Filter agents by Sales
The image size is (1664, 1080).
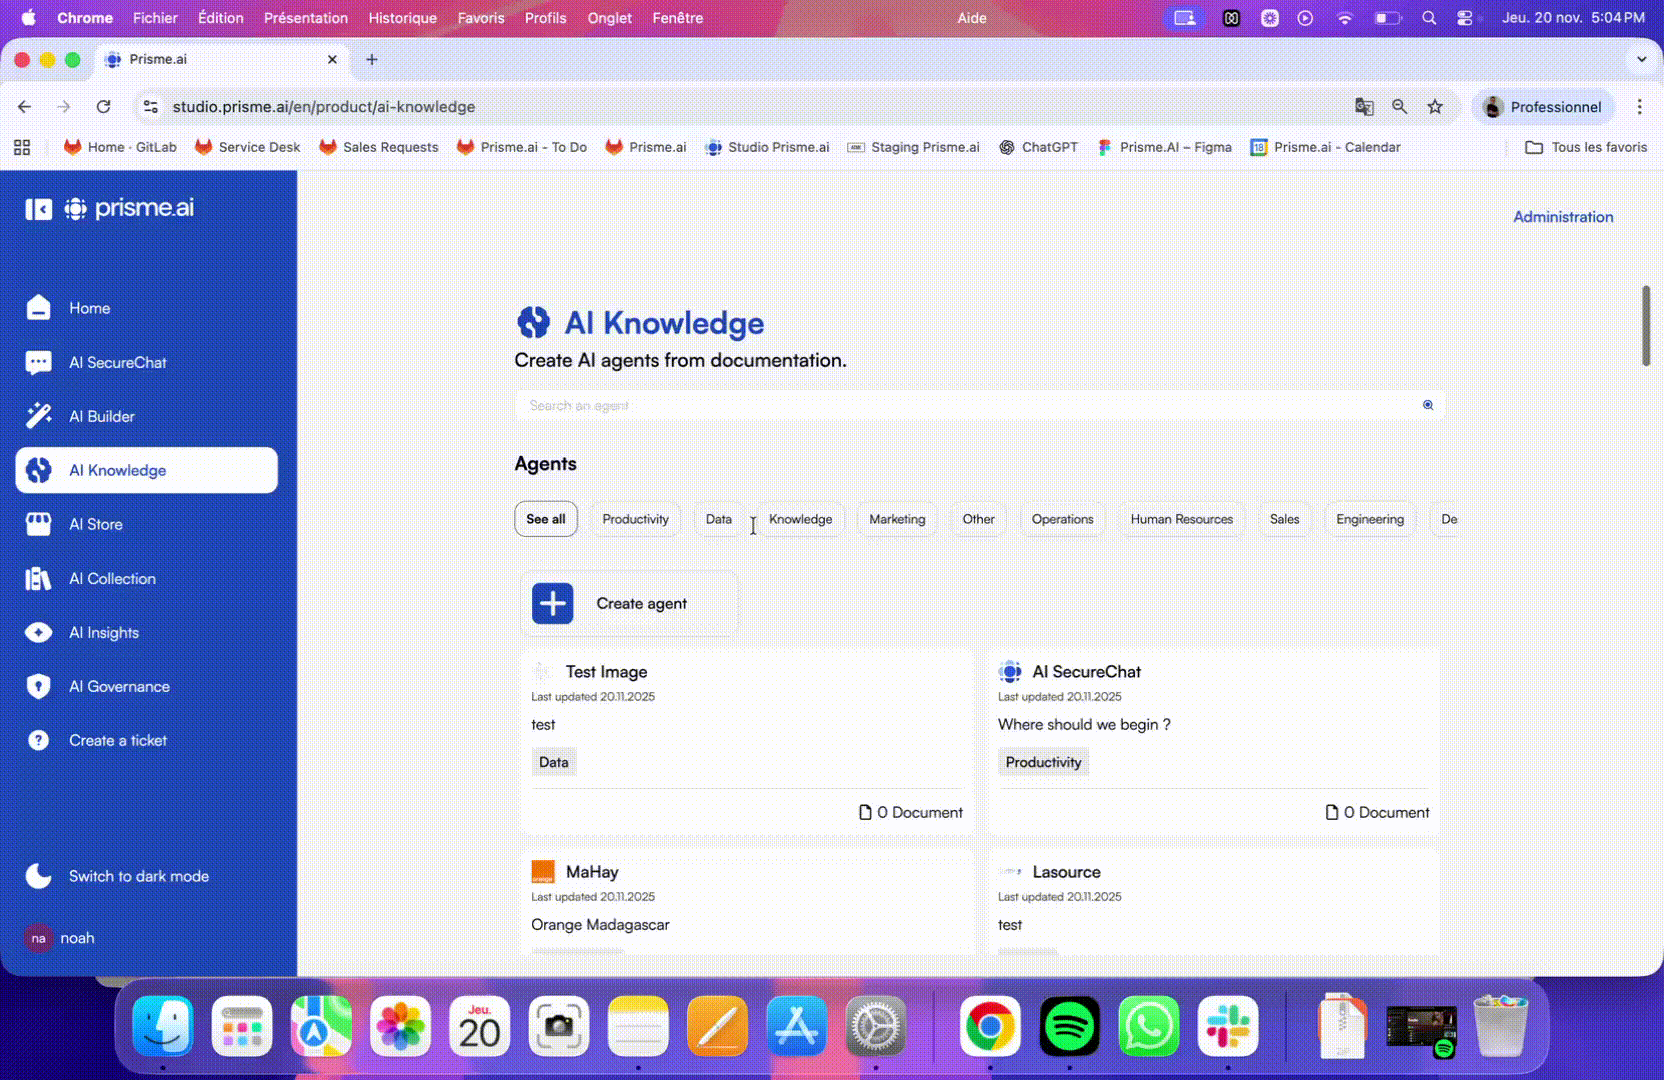pyautogui.click(x=1284, y=519)
